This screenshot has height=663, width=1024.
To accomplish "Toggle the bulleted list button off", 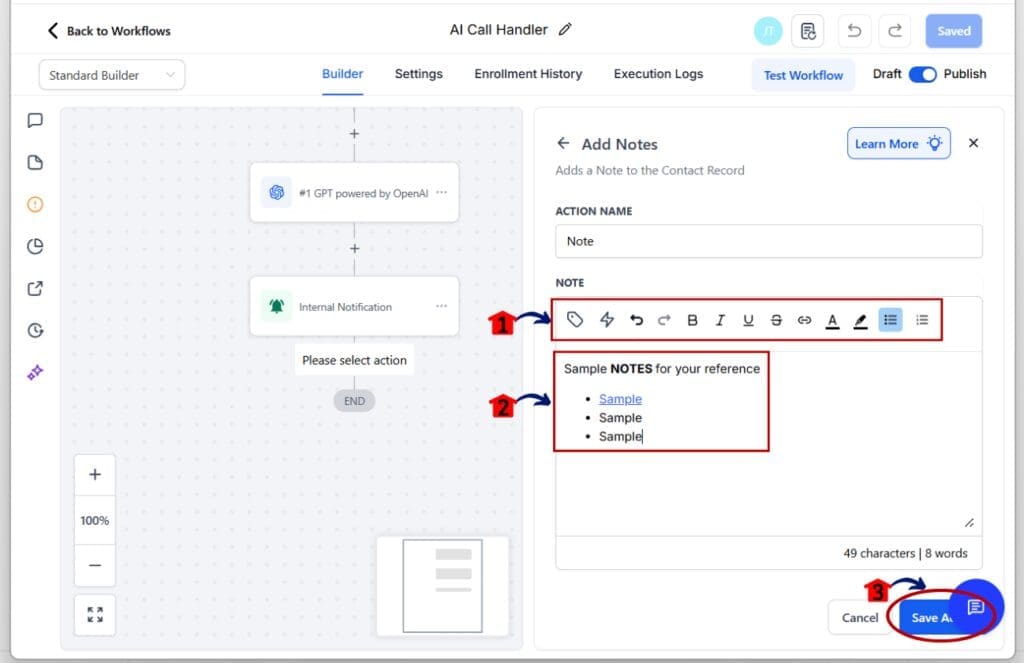I will coord(890,320).
